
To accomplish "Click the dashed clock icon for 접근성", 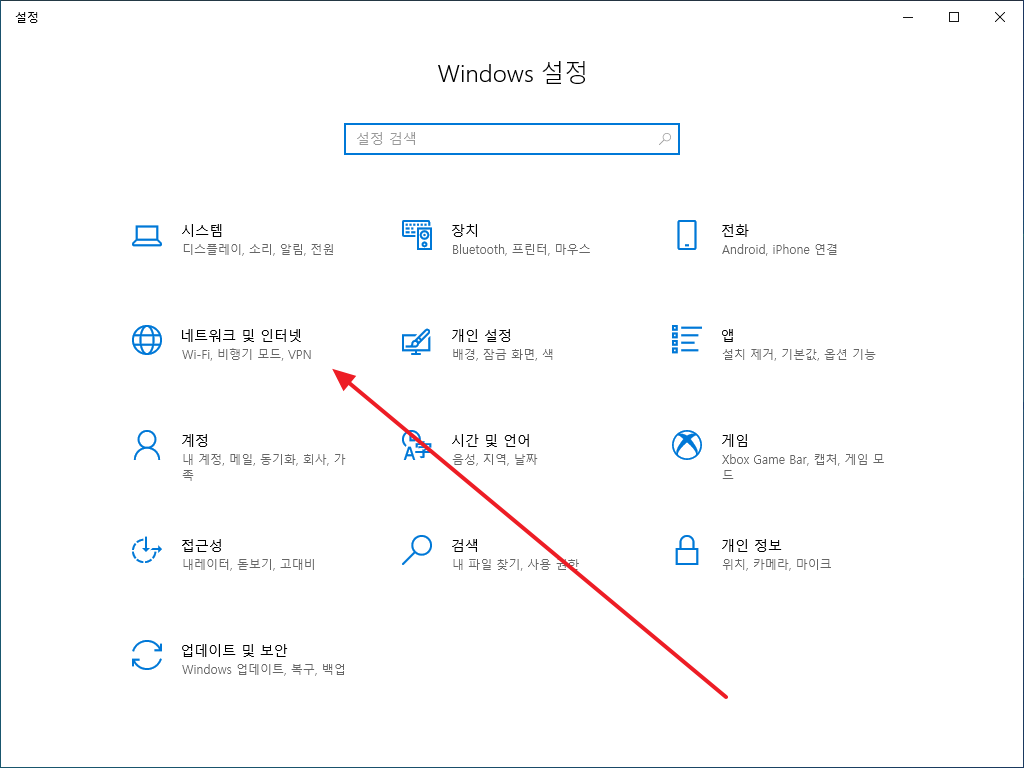I will pyautogui.click(x=147, y=551).
